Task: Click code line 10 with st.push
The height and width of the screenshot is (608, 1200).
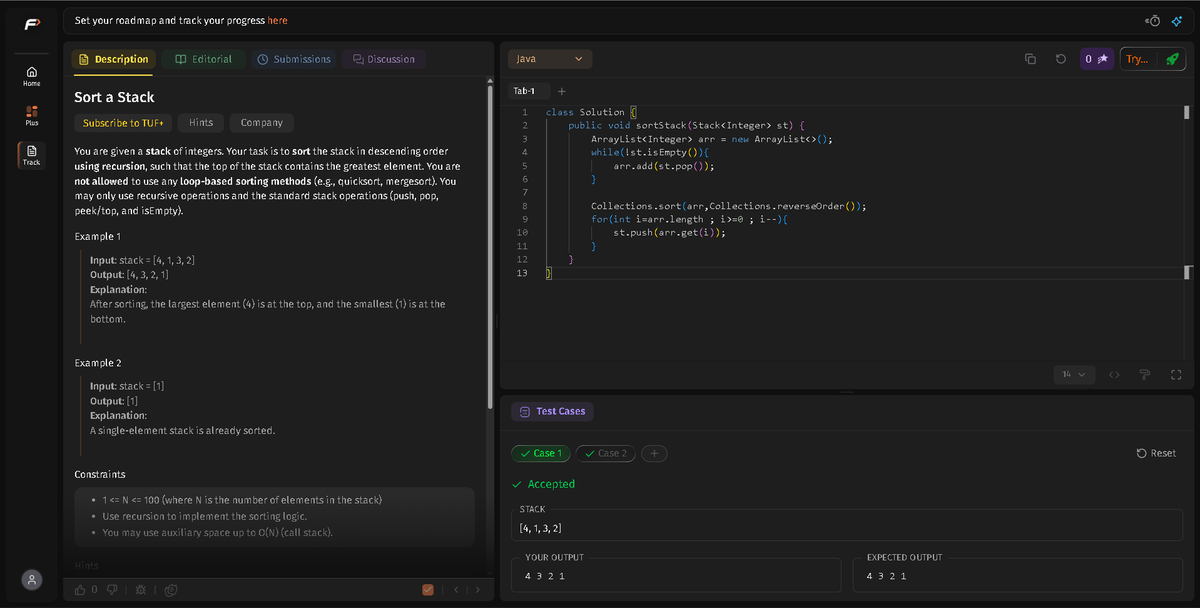Action: point(669,232)
